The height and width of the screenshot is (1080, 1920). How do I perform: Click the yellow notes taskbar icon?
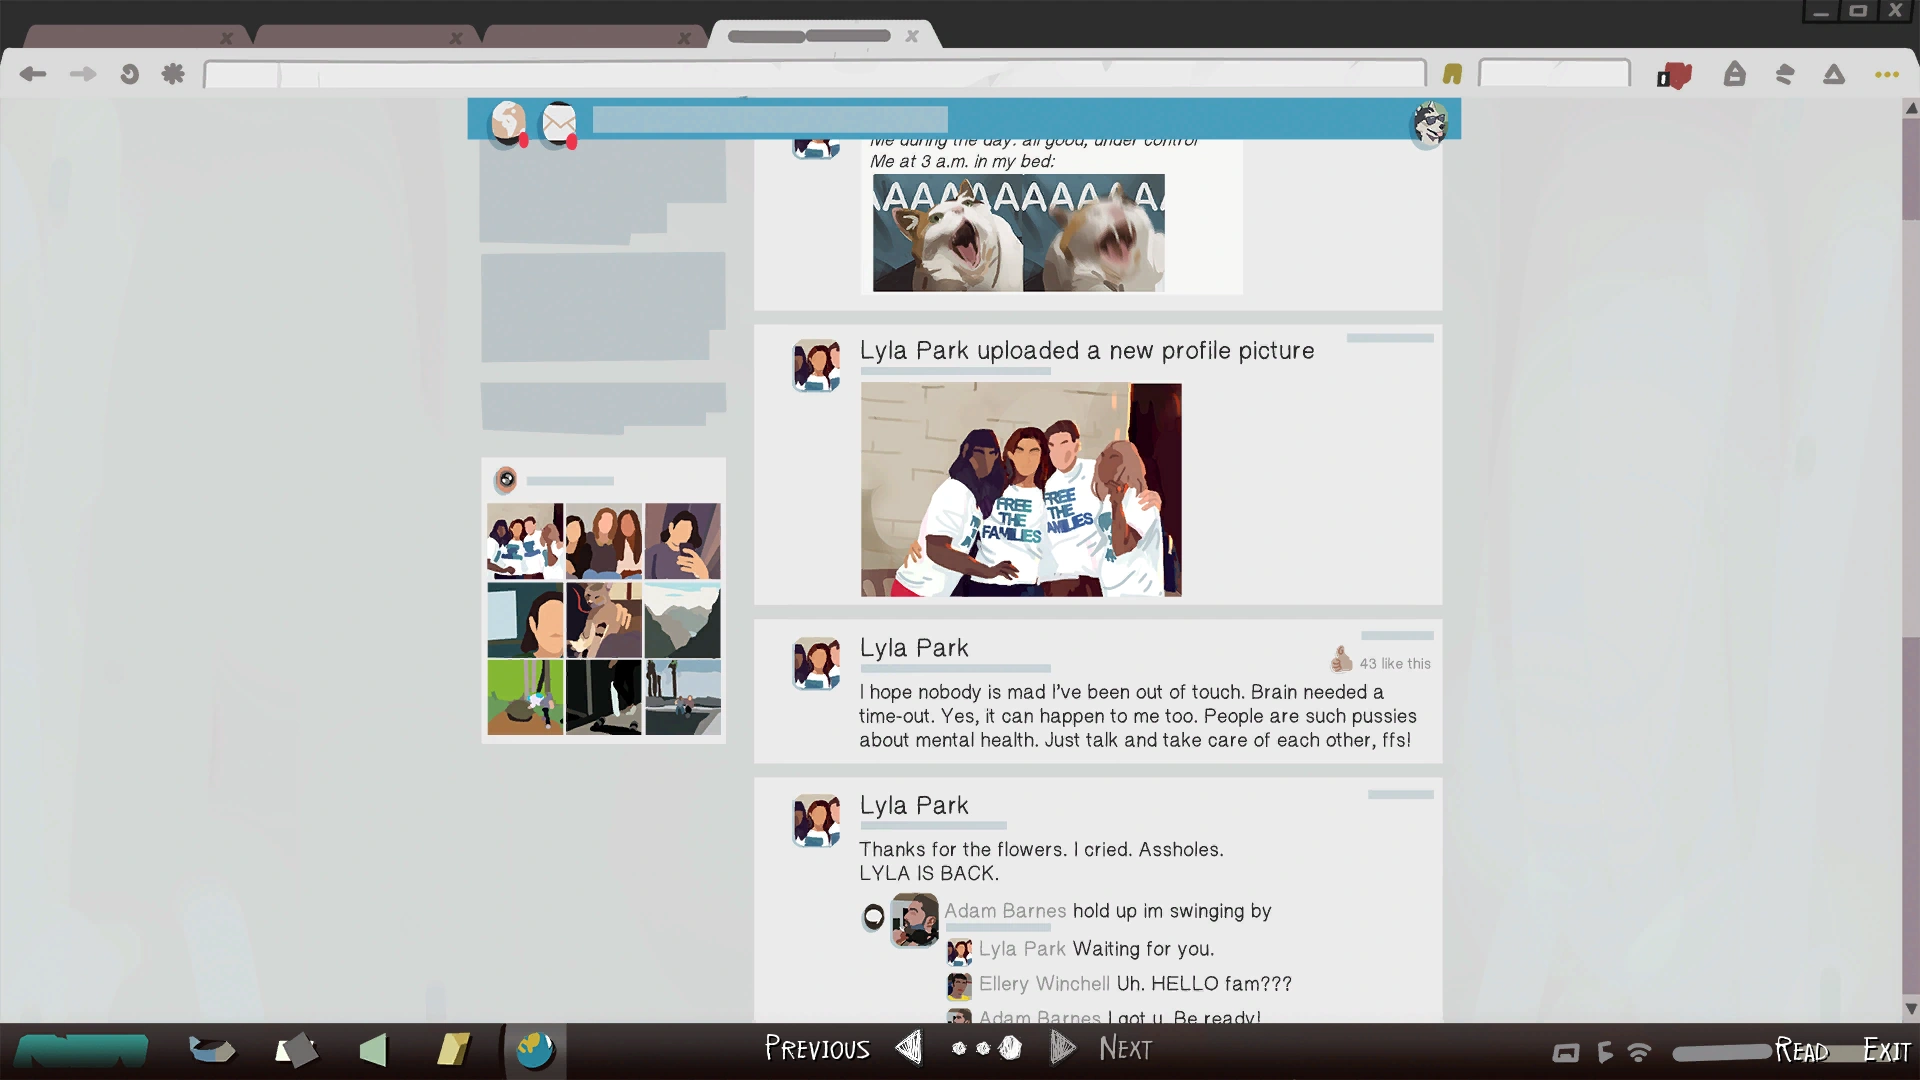coord(453,1050)
